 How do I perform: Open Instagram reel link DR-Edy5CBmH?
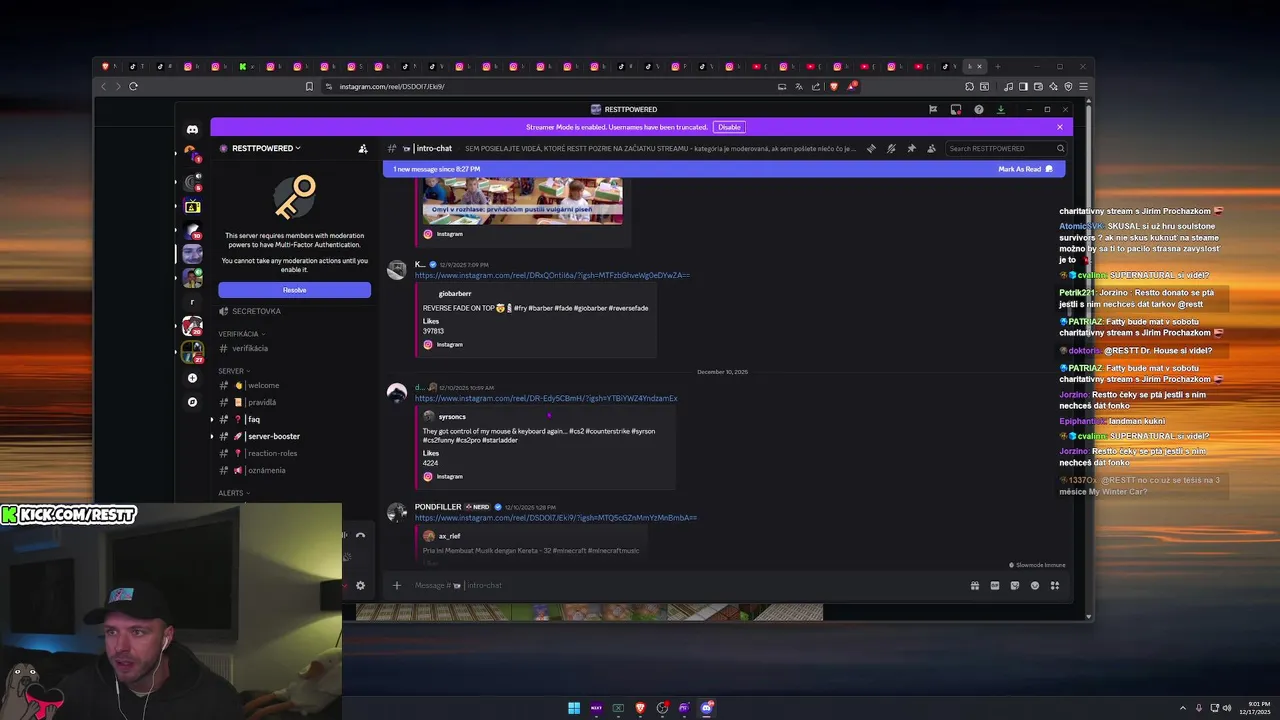click(546, 398)
